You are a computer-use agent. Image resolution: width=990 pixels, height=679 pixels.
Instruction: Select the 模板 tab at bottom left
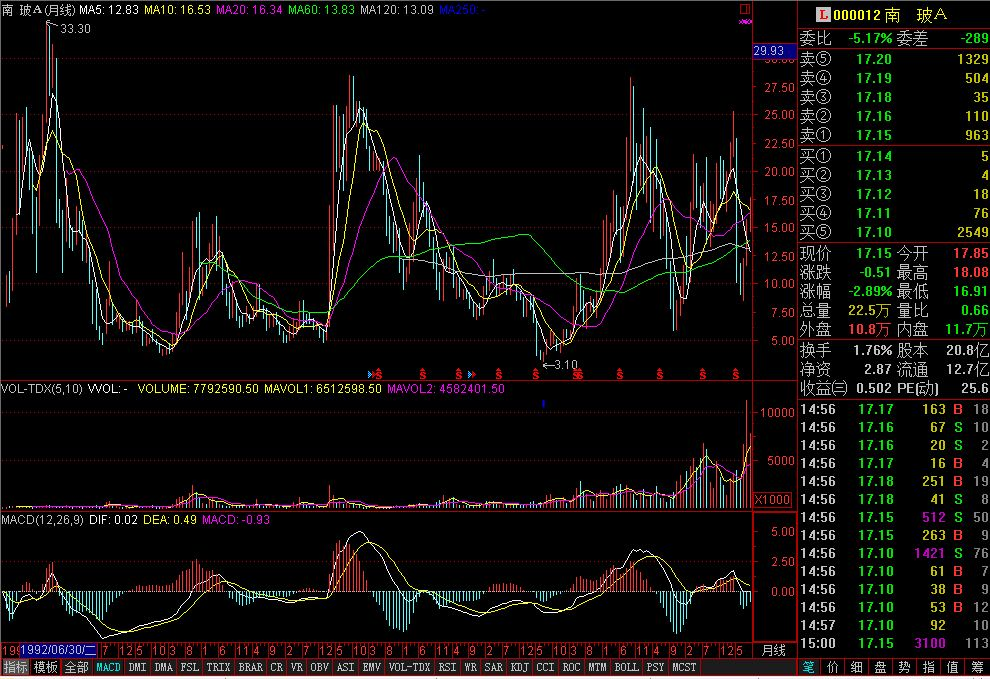[45, 667]
